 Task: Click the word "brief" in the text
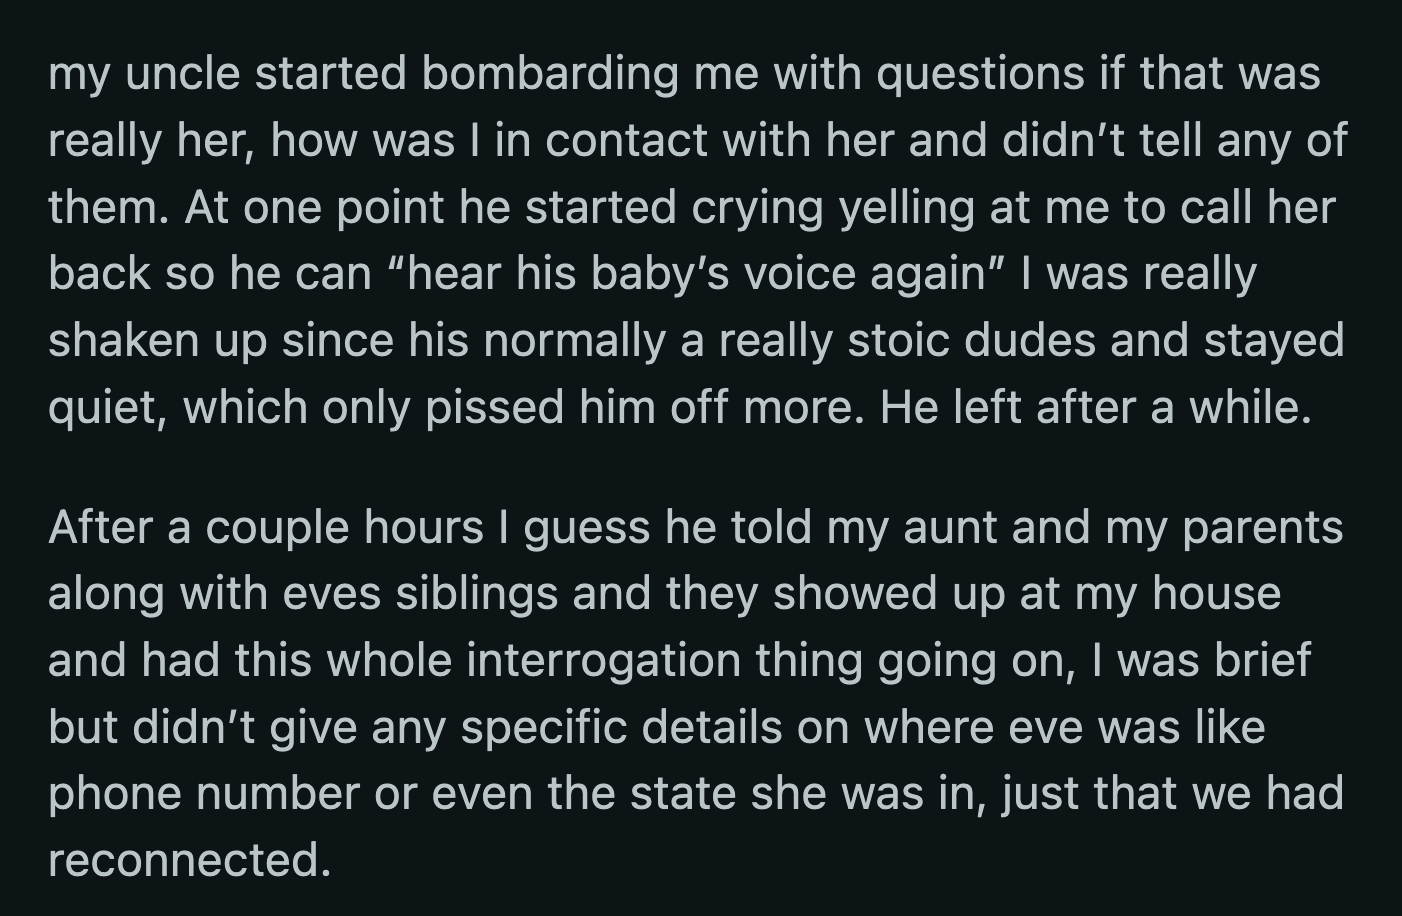pyautogui.click(x=1261, y=661)
